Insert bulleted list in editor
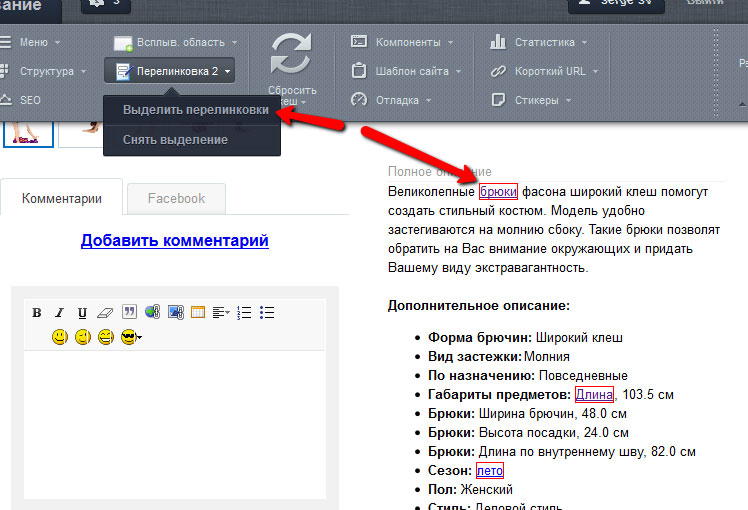Screen dimensions: 748x510 pyautogui.click(x=267, y=312)
